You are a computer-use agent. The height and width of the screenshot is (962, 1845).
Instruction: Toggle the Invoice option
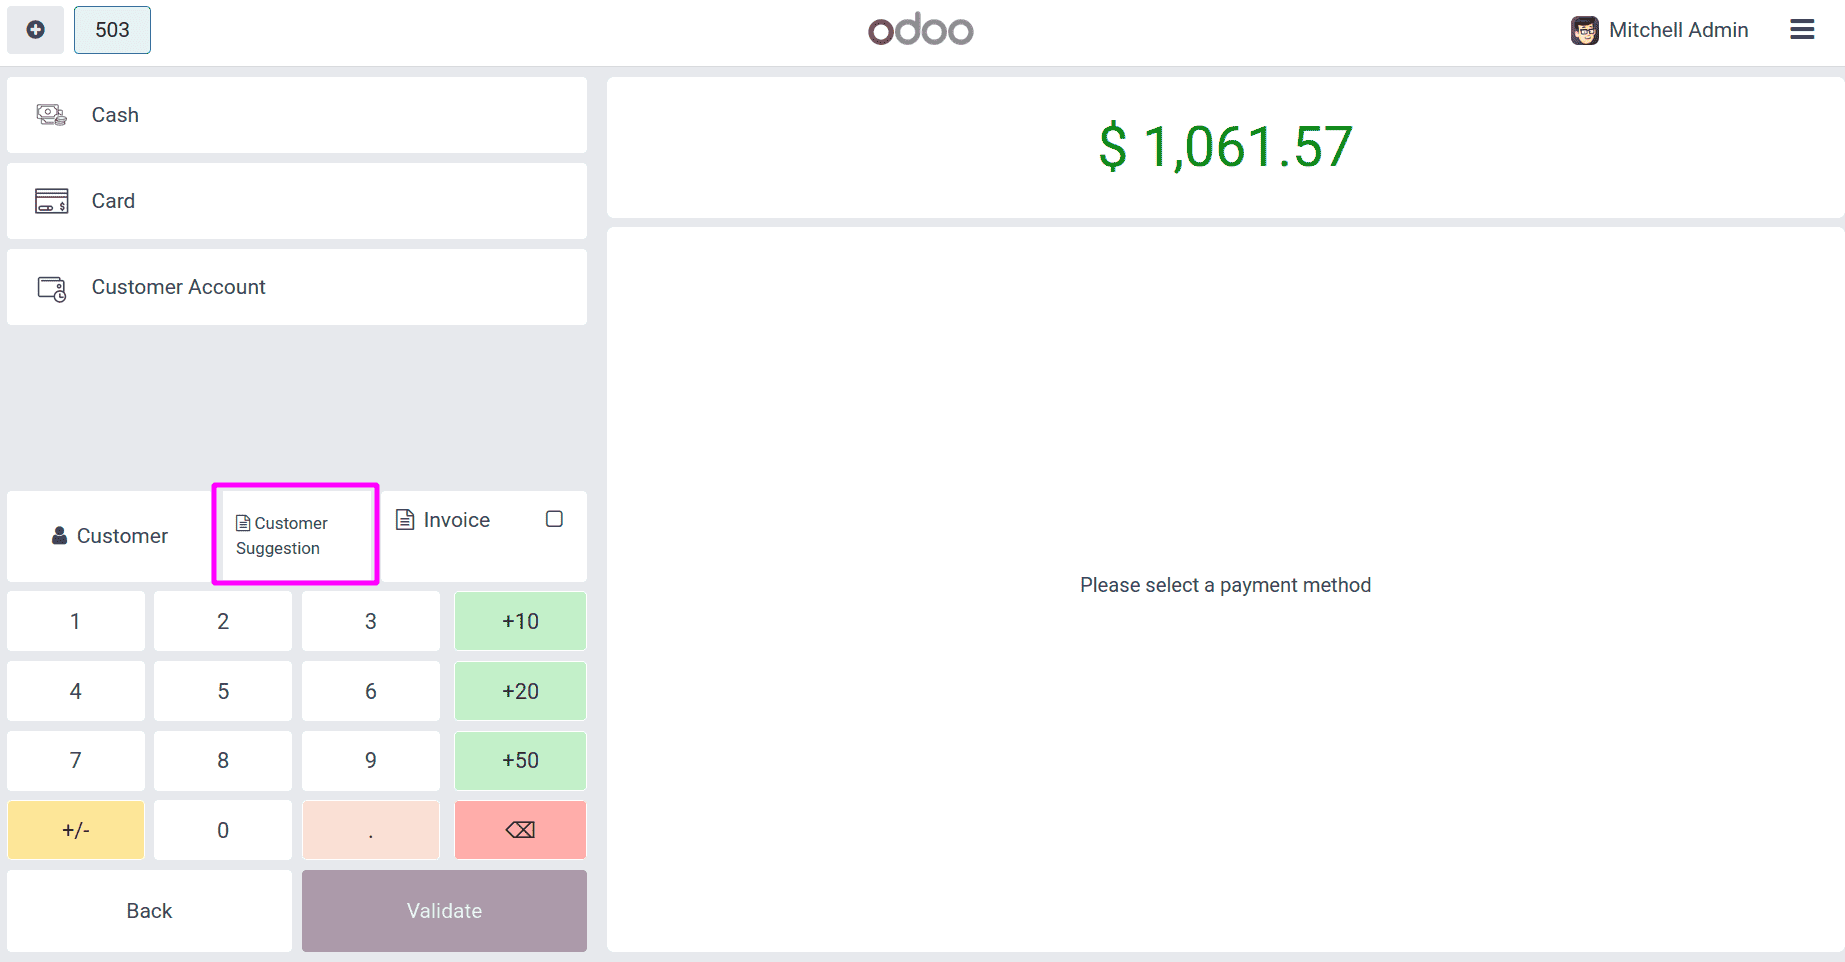click(482, 535)
